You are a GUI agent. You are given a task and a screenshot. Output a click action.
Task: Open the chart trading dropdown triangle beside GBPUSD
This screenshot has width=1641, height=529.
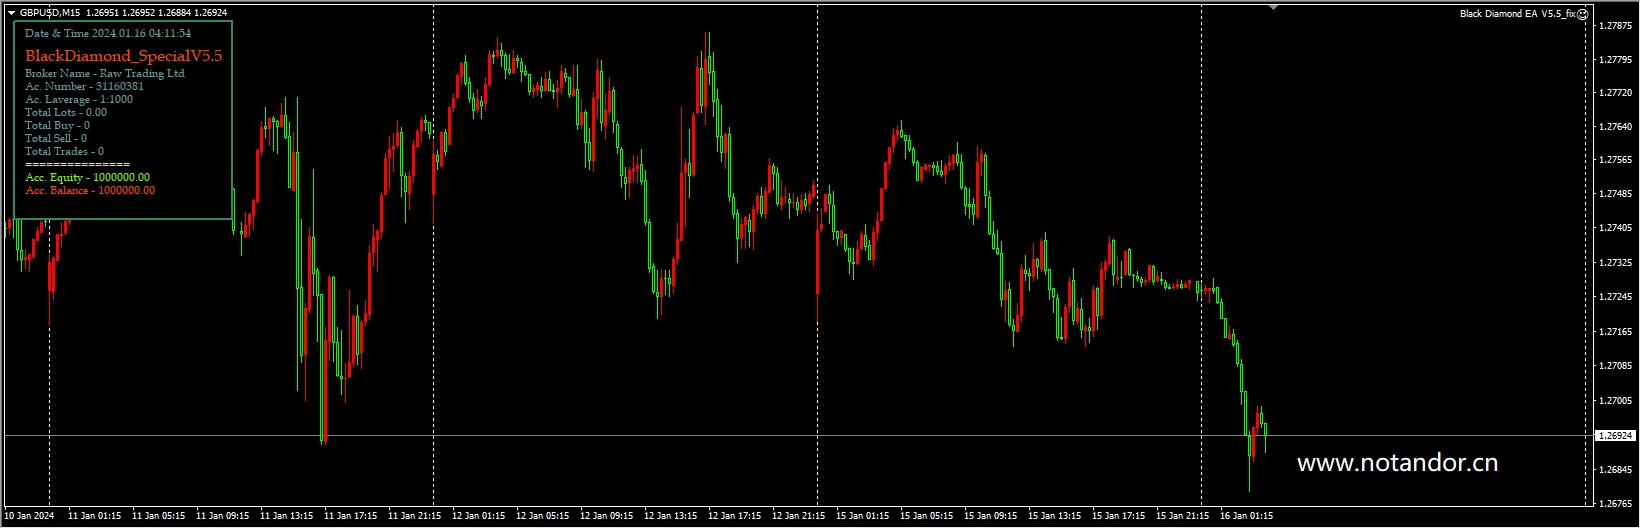point(11,13)
